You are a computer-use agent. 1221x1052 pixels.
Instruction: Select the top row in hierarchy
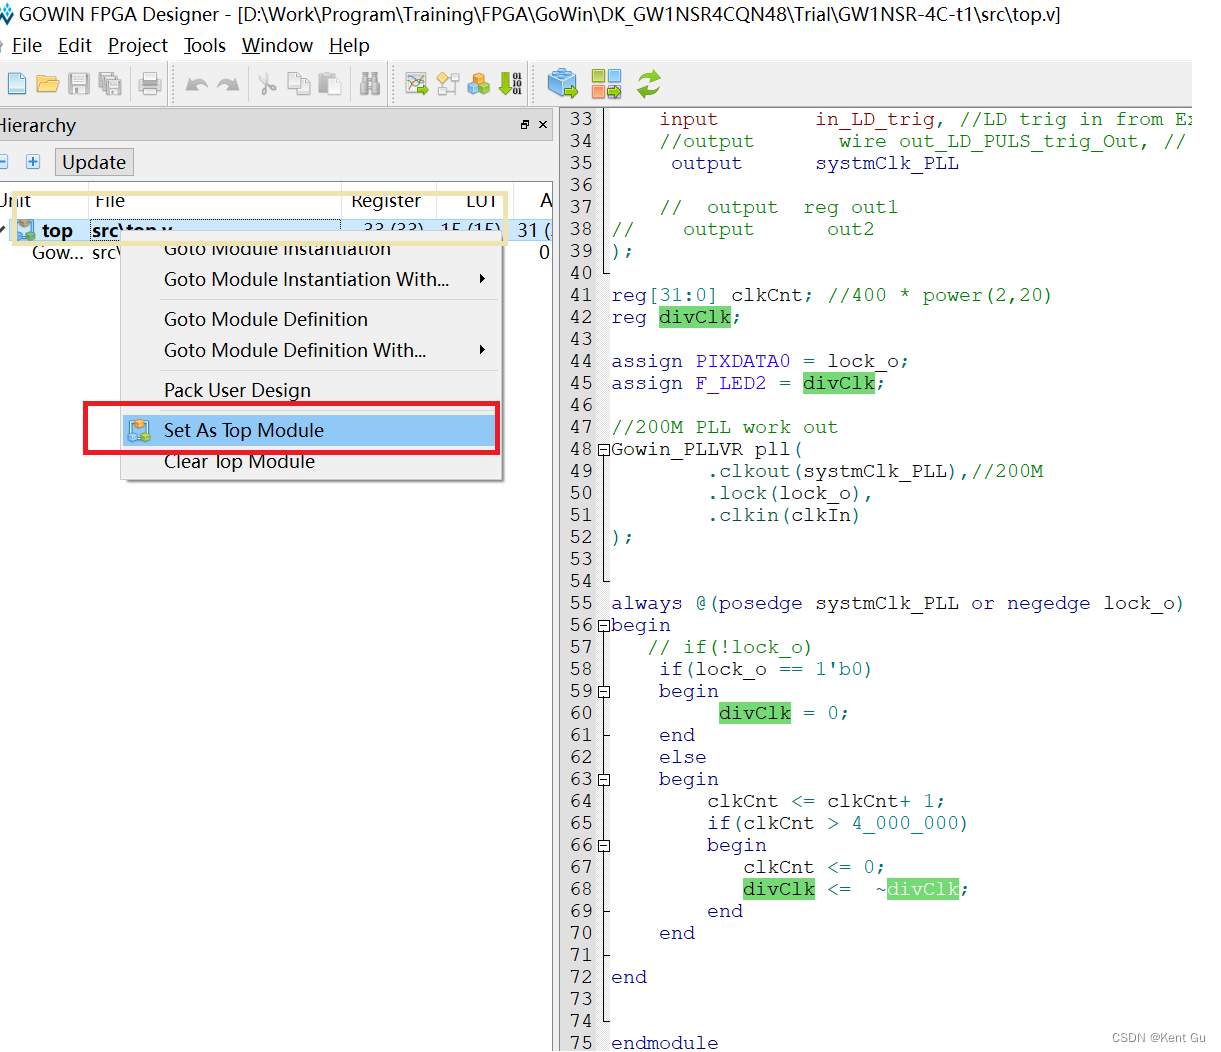tap(275, 231)
